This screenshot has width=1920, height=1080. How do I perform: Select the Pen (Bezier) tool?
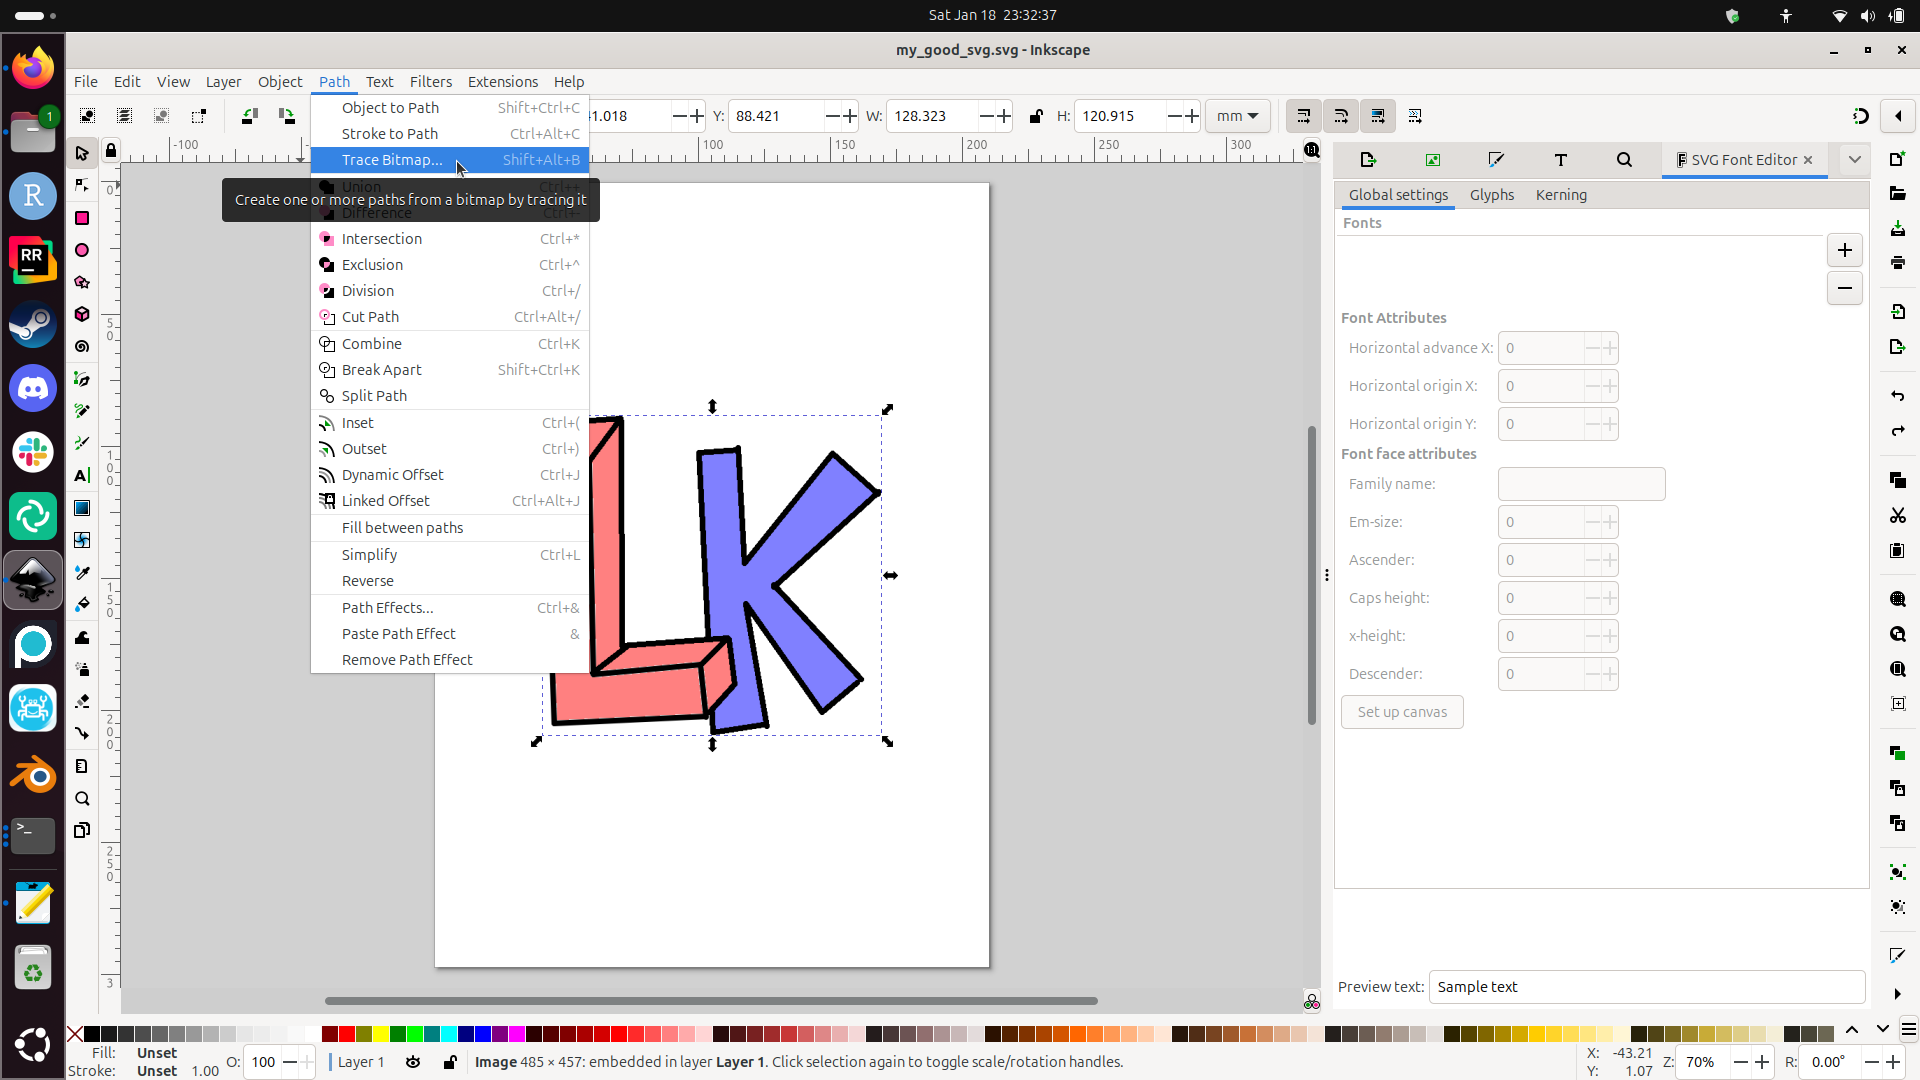coord(82,379)
